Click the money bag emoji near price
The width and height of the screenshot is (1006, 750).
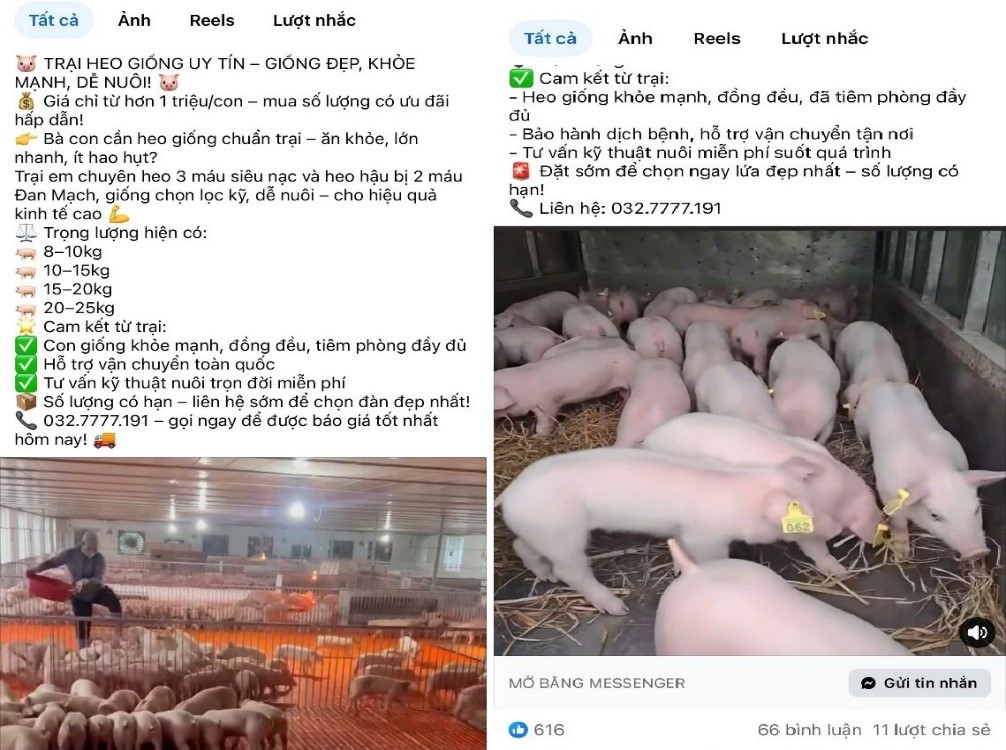pyautogui.click(x=26, y=101)
